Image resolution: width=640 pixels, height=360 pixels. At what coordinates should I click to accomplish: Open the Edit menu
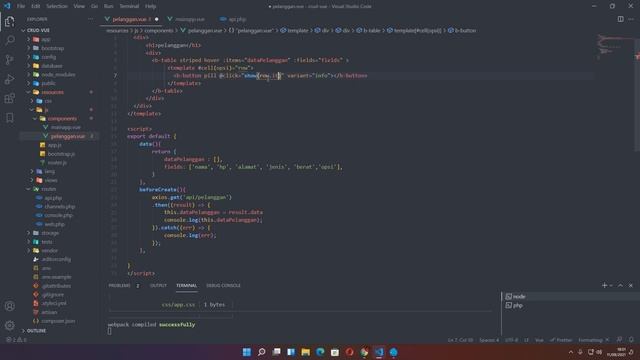(36, 6)
